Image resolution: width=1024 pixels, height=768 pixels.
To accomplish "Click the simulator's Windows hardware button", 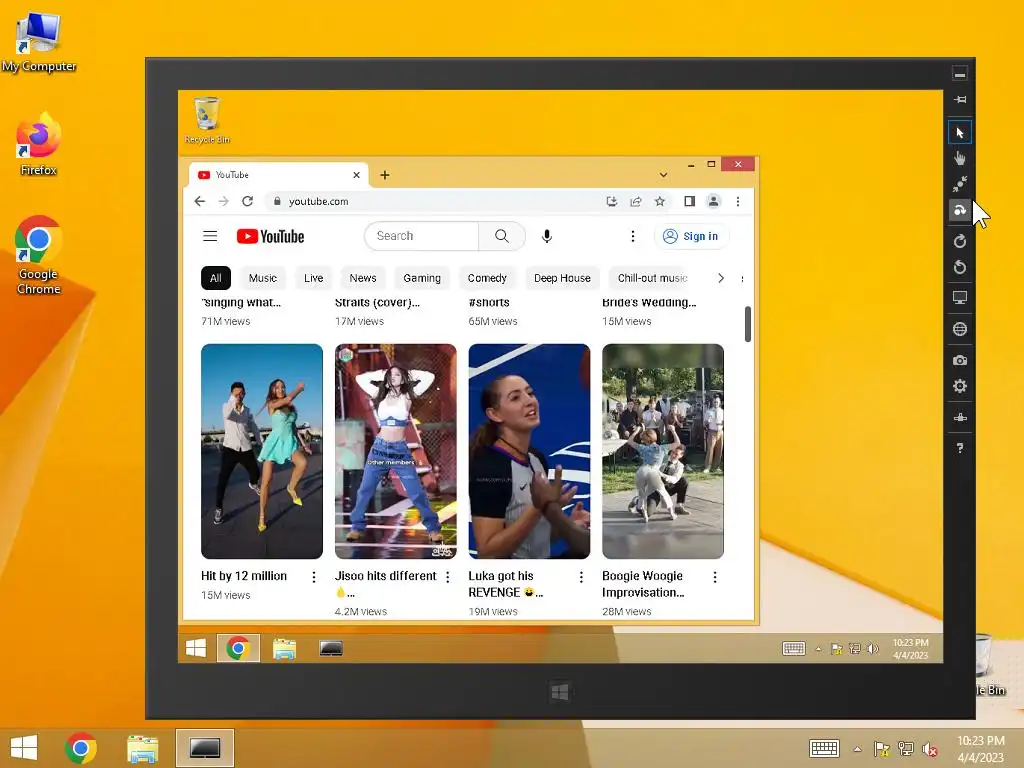I will [560, 692].
